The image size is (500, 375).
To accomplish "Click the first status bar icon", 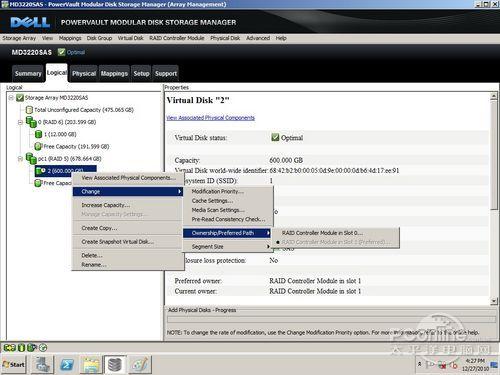I will pos(9,348).
